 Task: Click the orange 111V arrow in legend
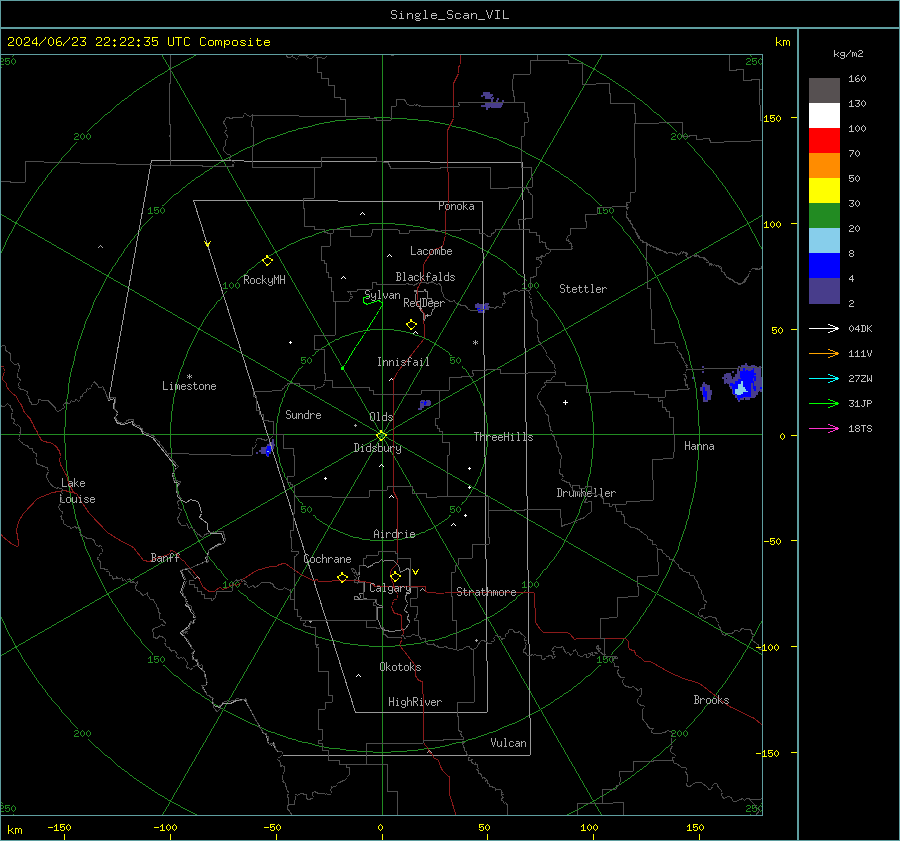[x=824, y=354]
